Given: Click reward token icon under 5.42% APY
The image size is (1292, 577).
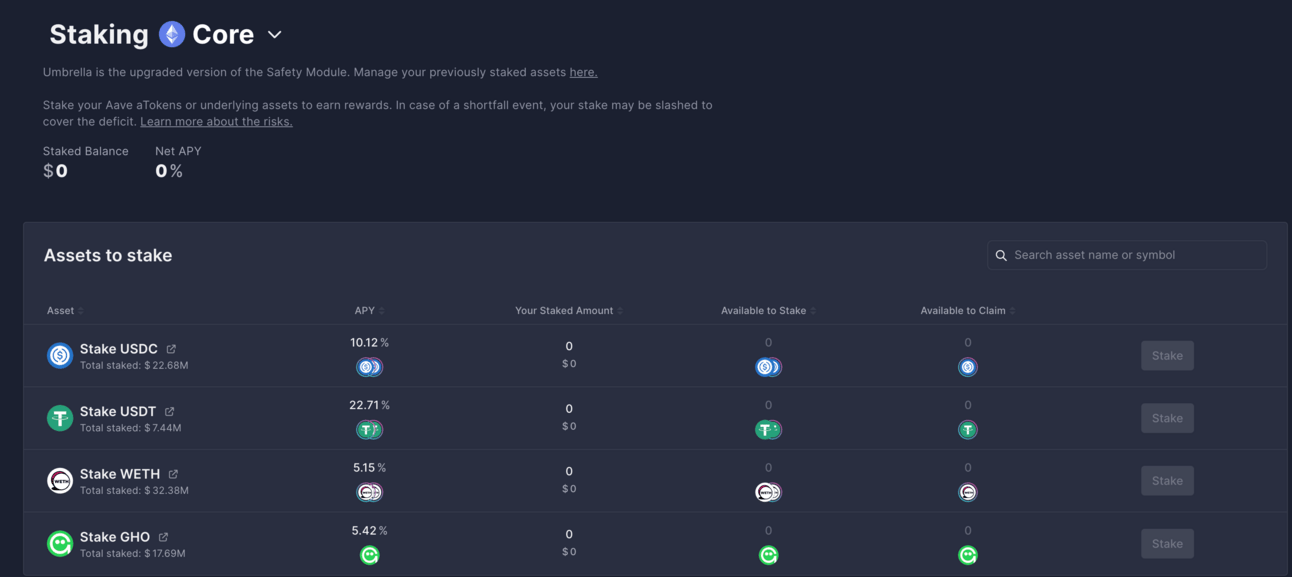Looking at the screenshot, I should (369, 555).
